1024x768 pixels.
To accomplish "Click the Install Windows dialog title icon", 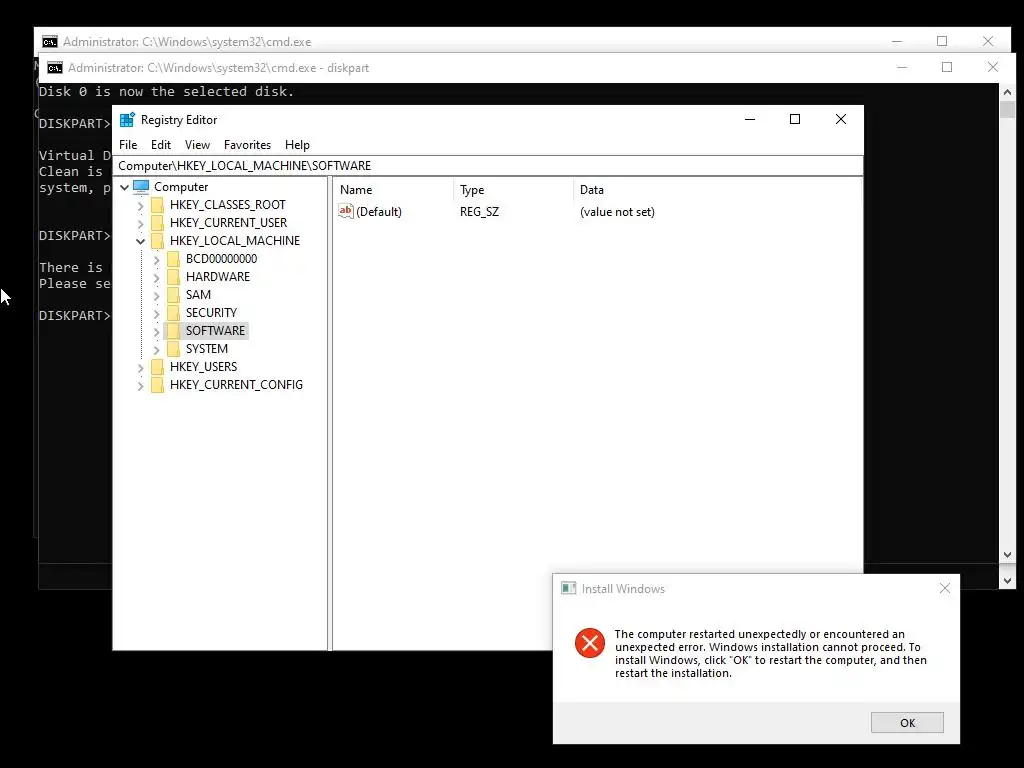I will tap(569, 588).
